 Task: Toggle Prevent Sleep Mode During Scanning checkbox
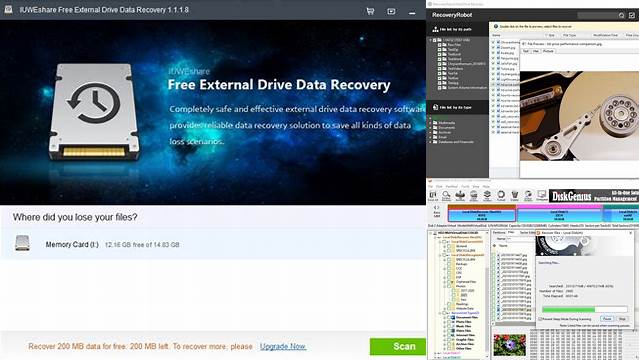tap(540, 319)
